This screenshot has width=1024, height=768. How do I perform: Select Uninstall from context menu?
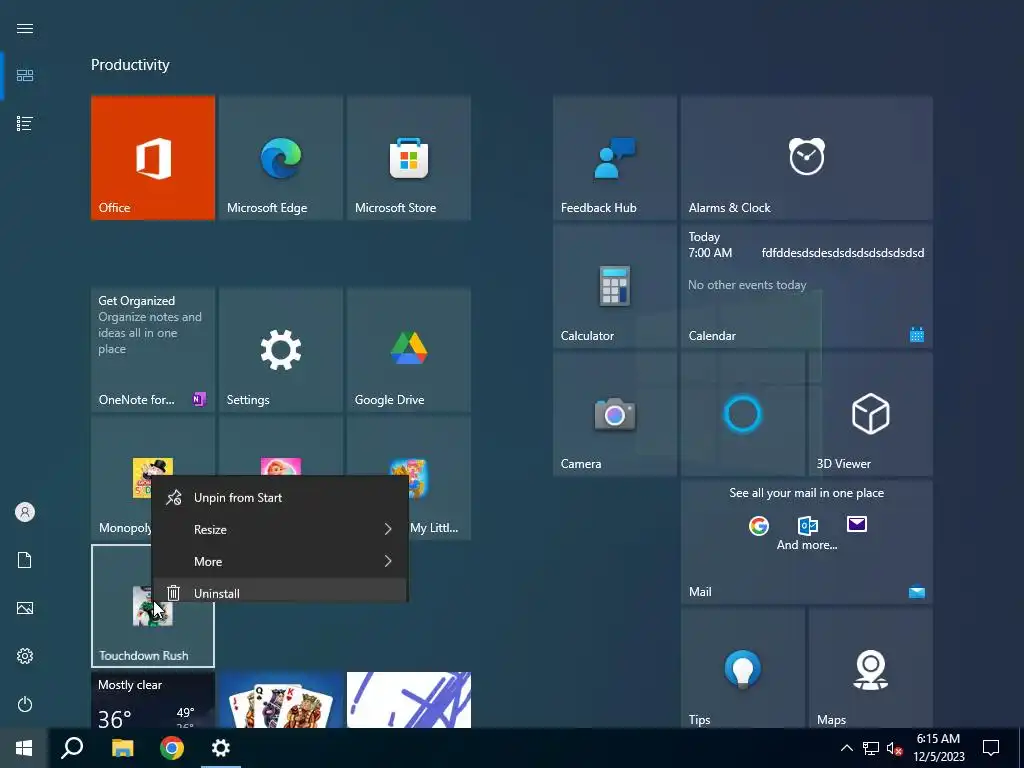click(280, 590)
